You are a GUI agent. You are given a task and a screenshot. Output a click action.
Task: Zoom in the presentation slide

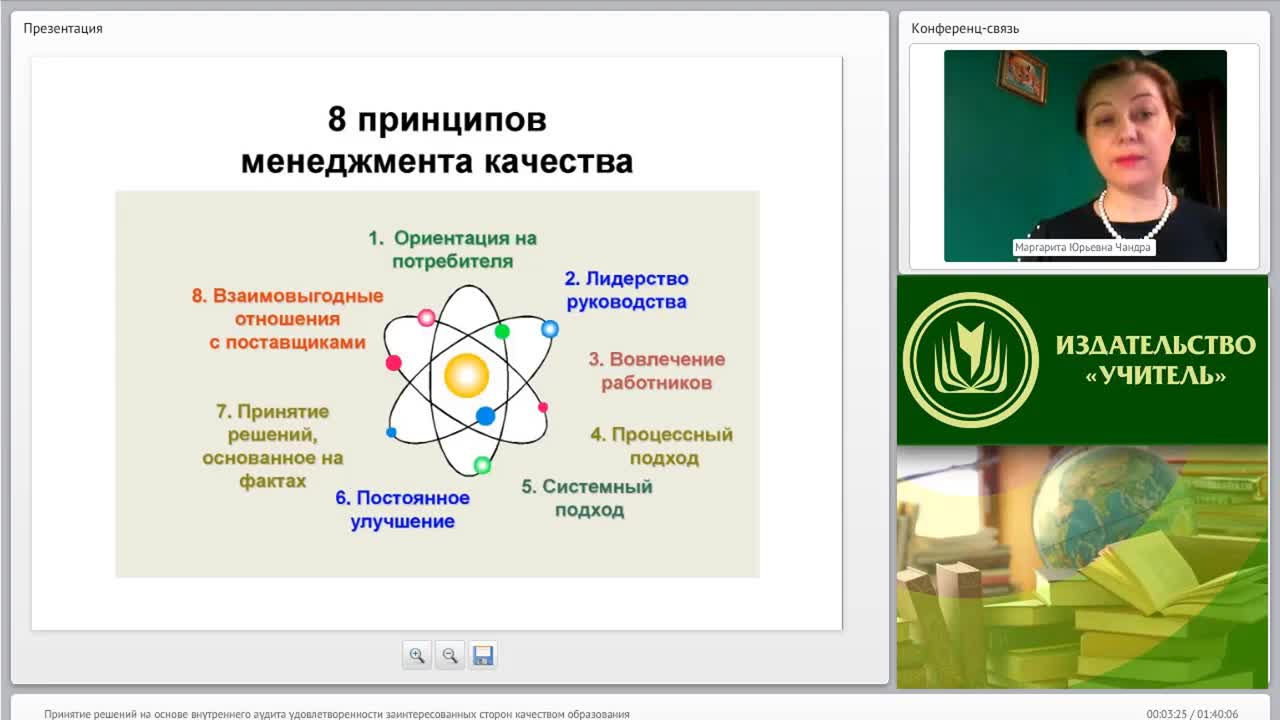pyautogui.click(x=417, y=655)
